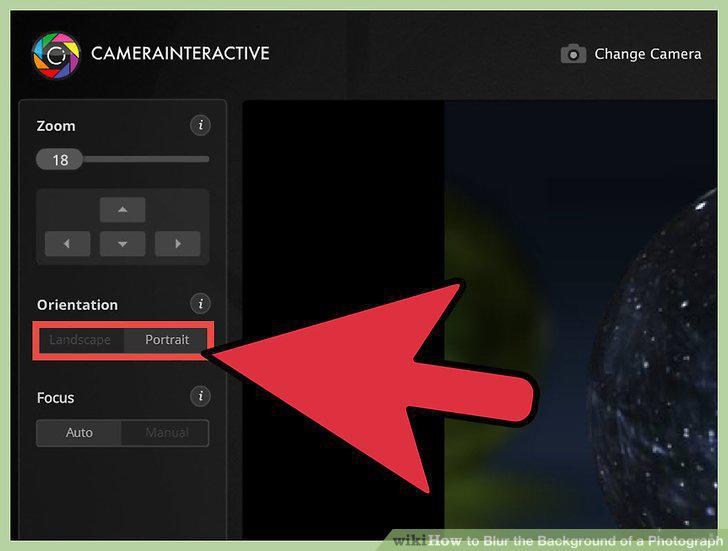This screenshot has height=551, width=728.
Task: Click the CAMERAINTERACTIVE title text
Action: click(x=180, y=53)
